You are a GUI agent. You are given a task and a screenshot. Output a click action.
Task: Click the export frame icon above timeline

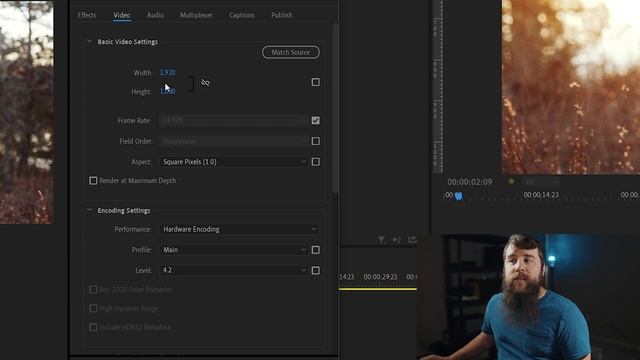click(x=412, y=240)
